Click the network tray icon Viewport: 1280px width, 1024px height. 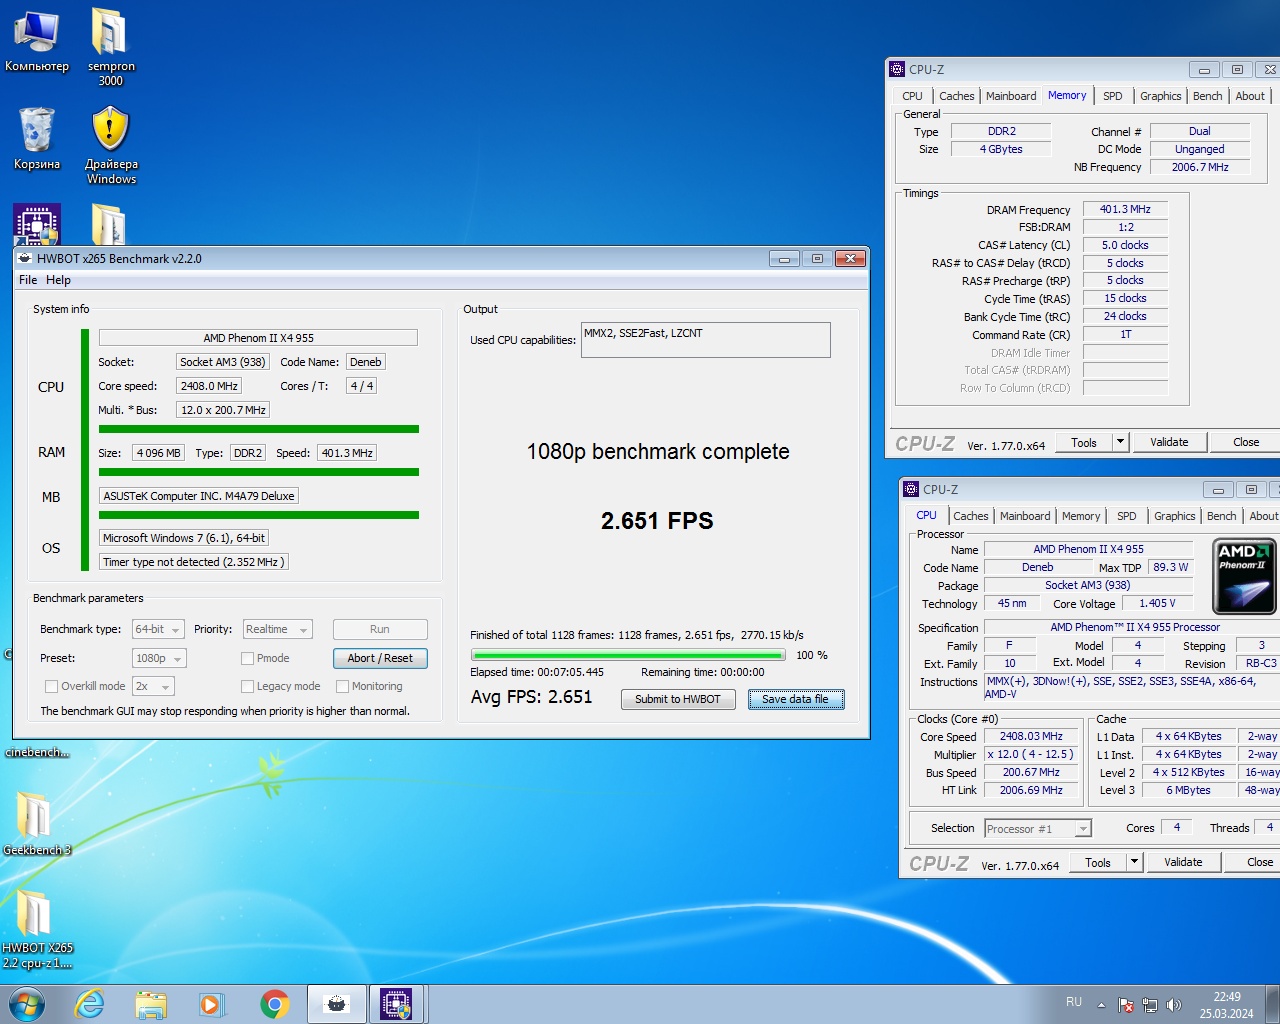coord(1150,1005)
